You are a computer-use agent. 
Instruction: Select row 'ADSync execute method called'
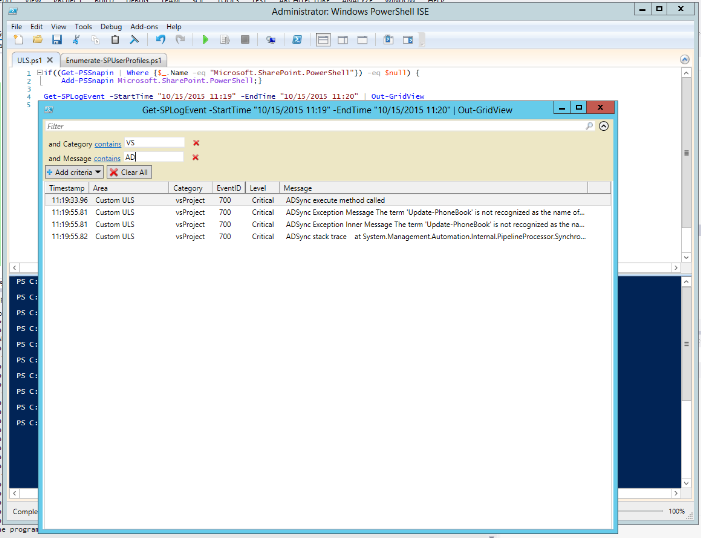coord(328,200)
